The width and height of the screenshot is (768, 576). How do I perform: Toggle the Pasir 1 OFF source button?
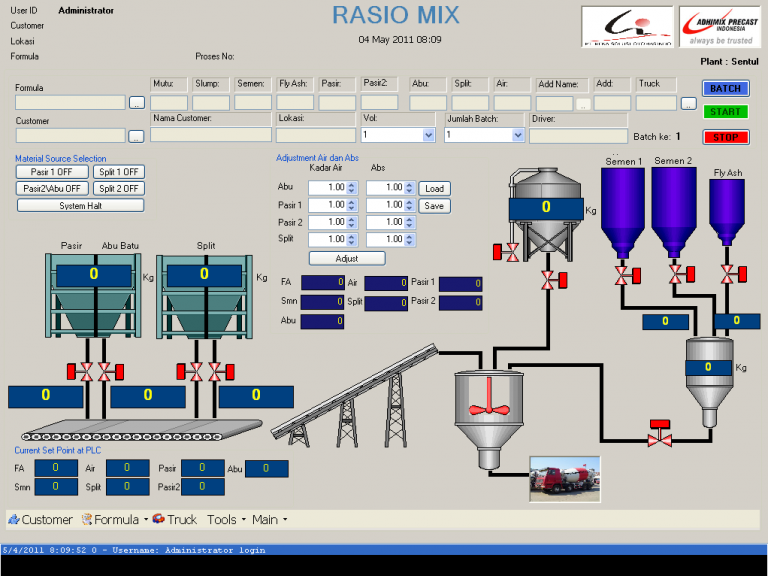pos(52,172)
